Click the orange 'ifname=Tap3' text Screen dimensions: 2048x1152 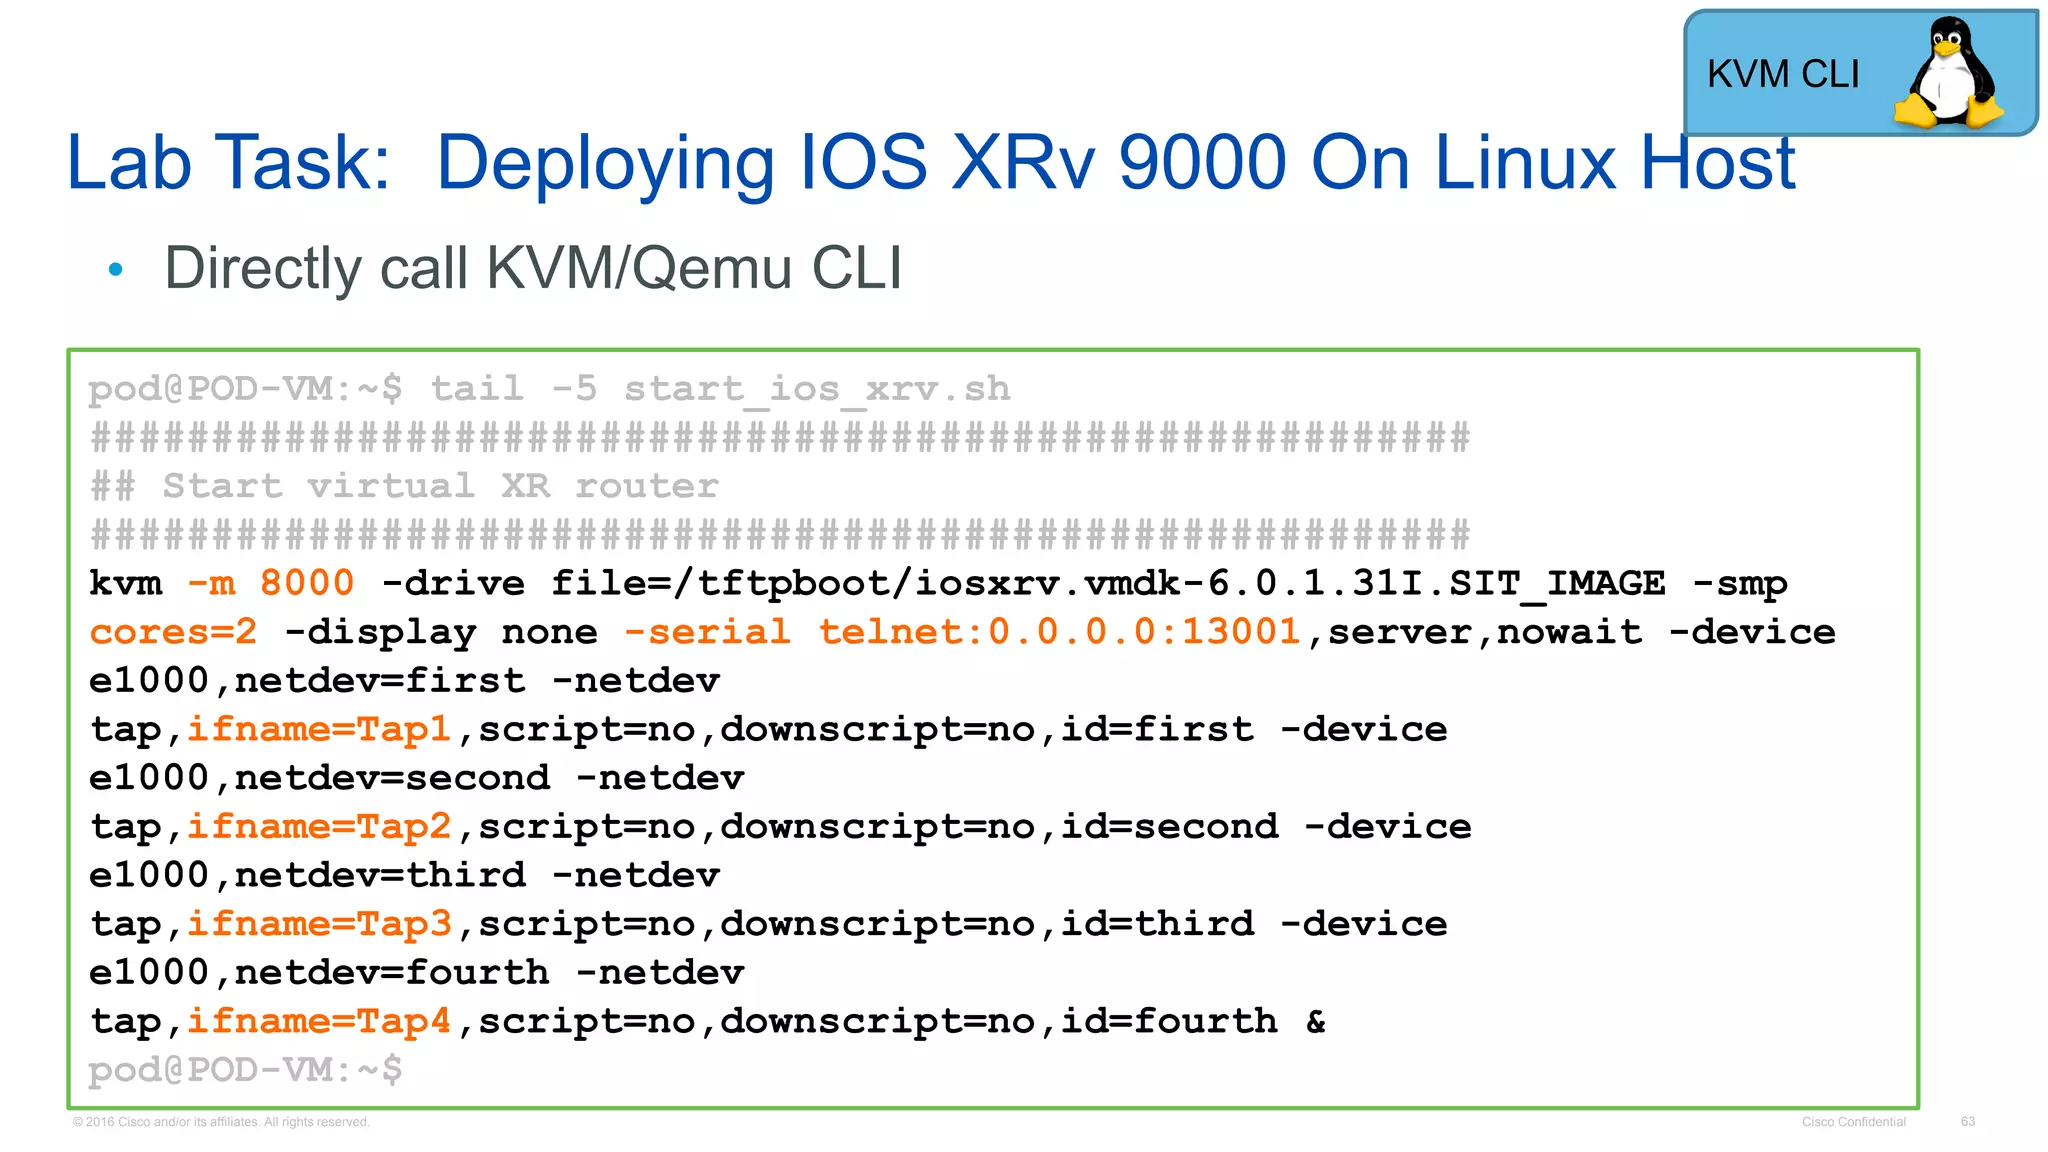(319, 923)
